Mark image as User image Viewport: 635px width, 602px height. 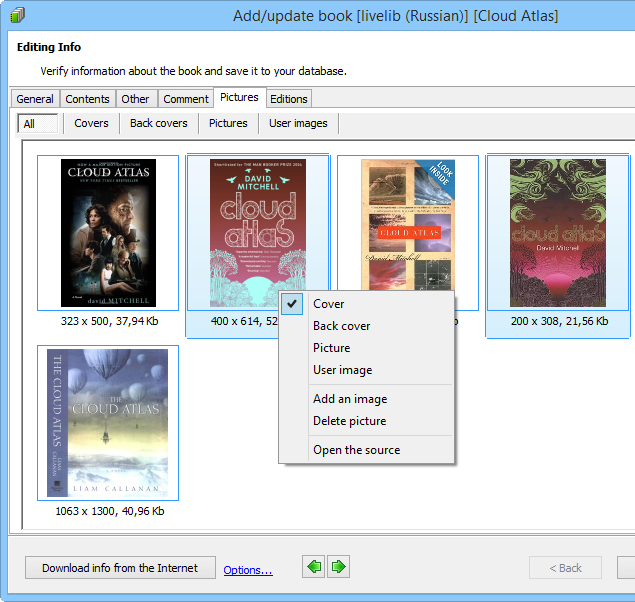(x=366, y=370)
